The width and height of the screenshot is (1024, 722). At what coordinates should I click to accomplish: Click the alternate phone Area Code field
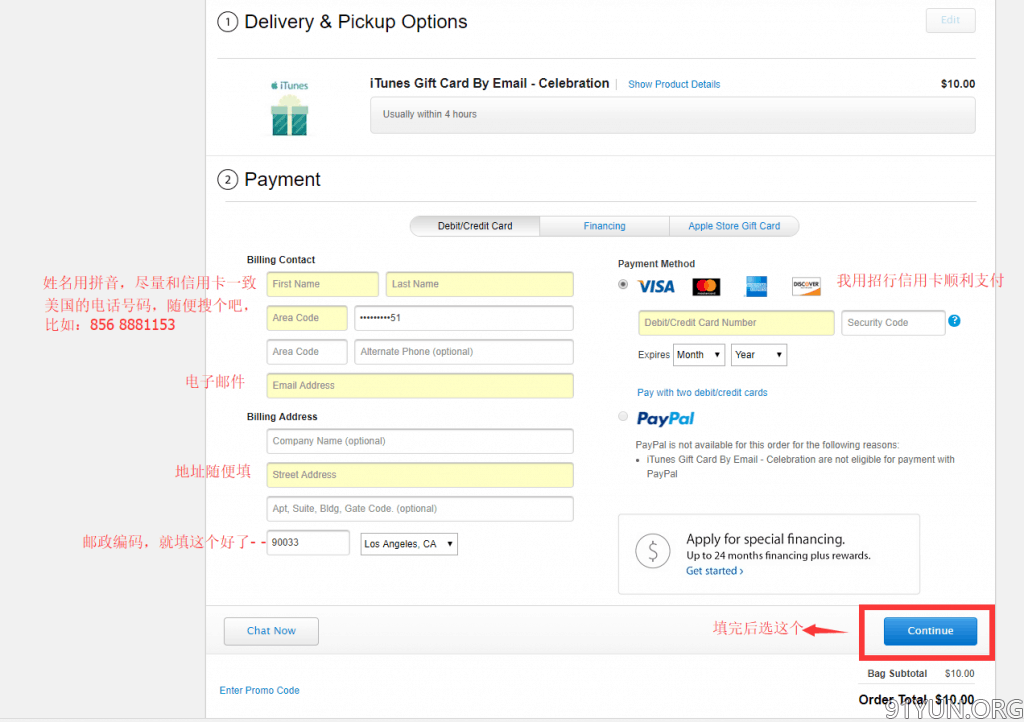(307, 352)
